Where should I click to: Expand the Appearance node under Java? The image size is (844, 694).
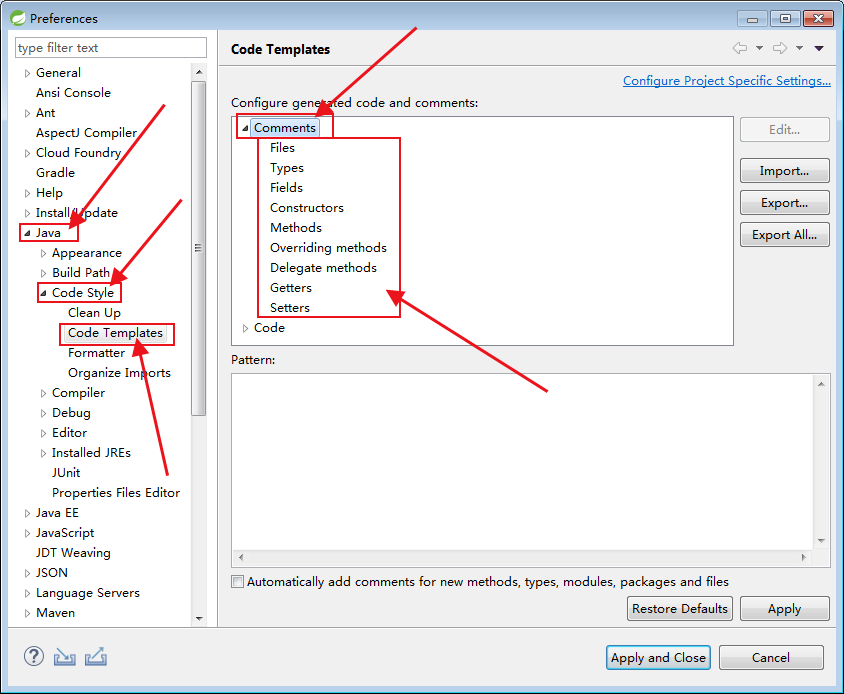pos(43,253)
